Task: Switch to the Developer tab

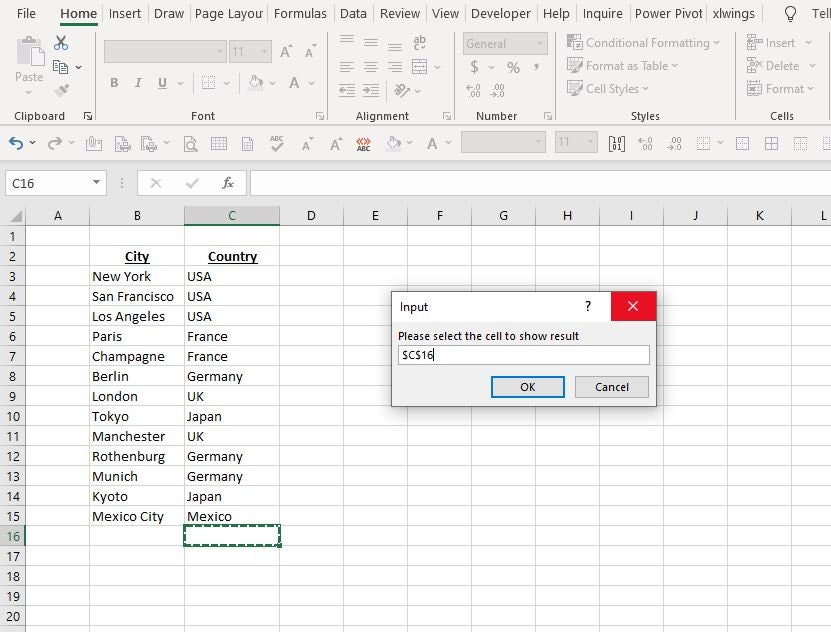Action: [500, 13]
